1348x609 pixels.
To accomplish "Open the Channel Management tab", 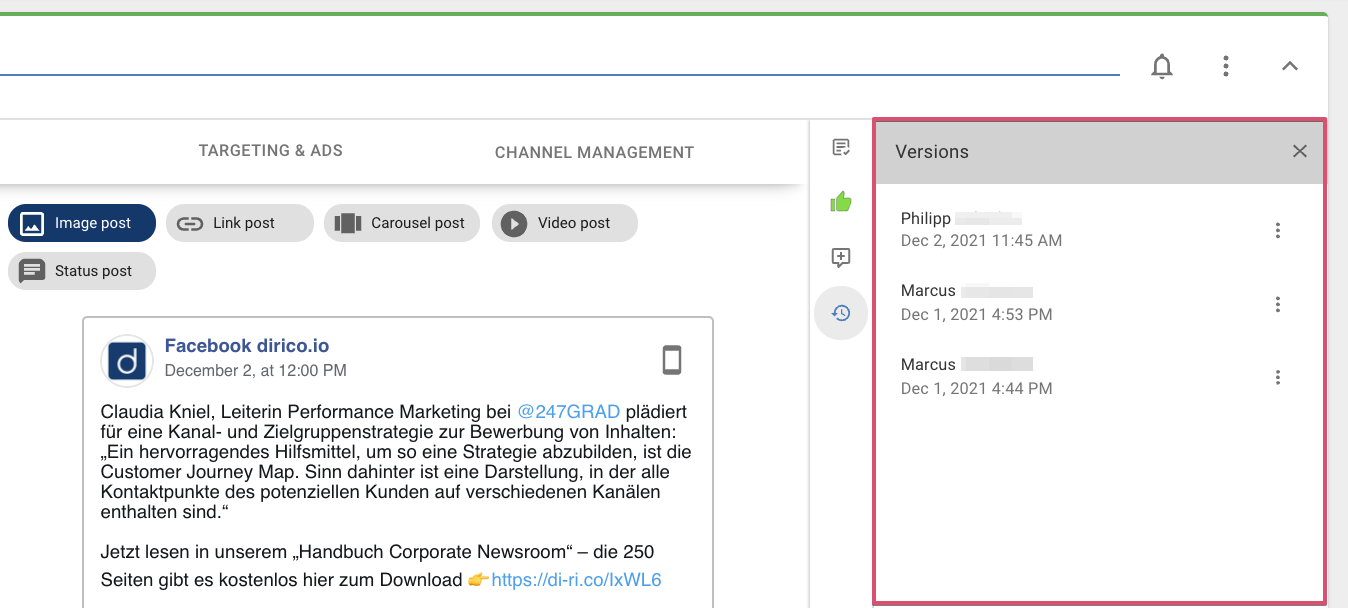I will tap(594, 152).
